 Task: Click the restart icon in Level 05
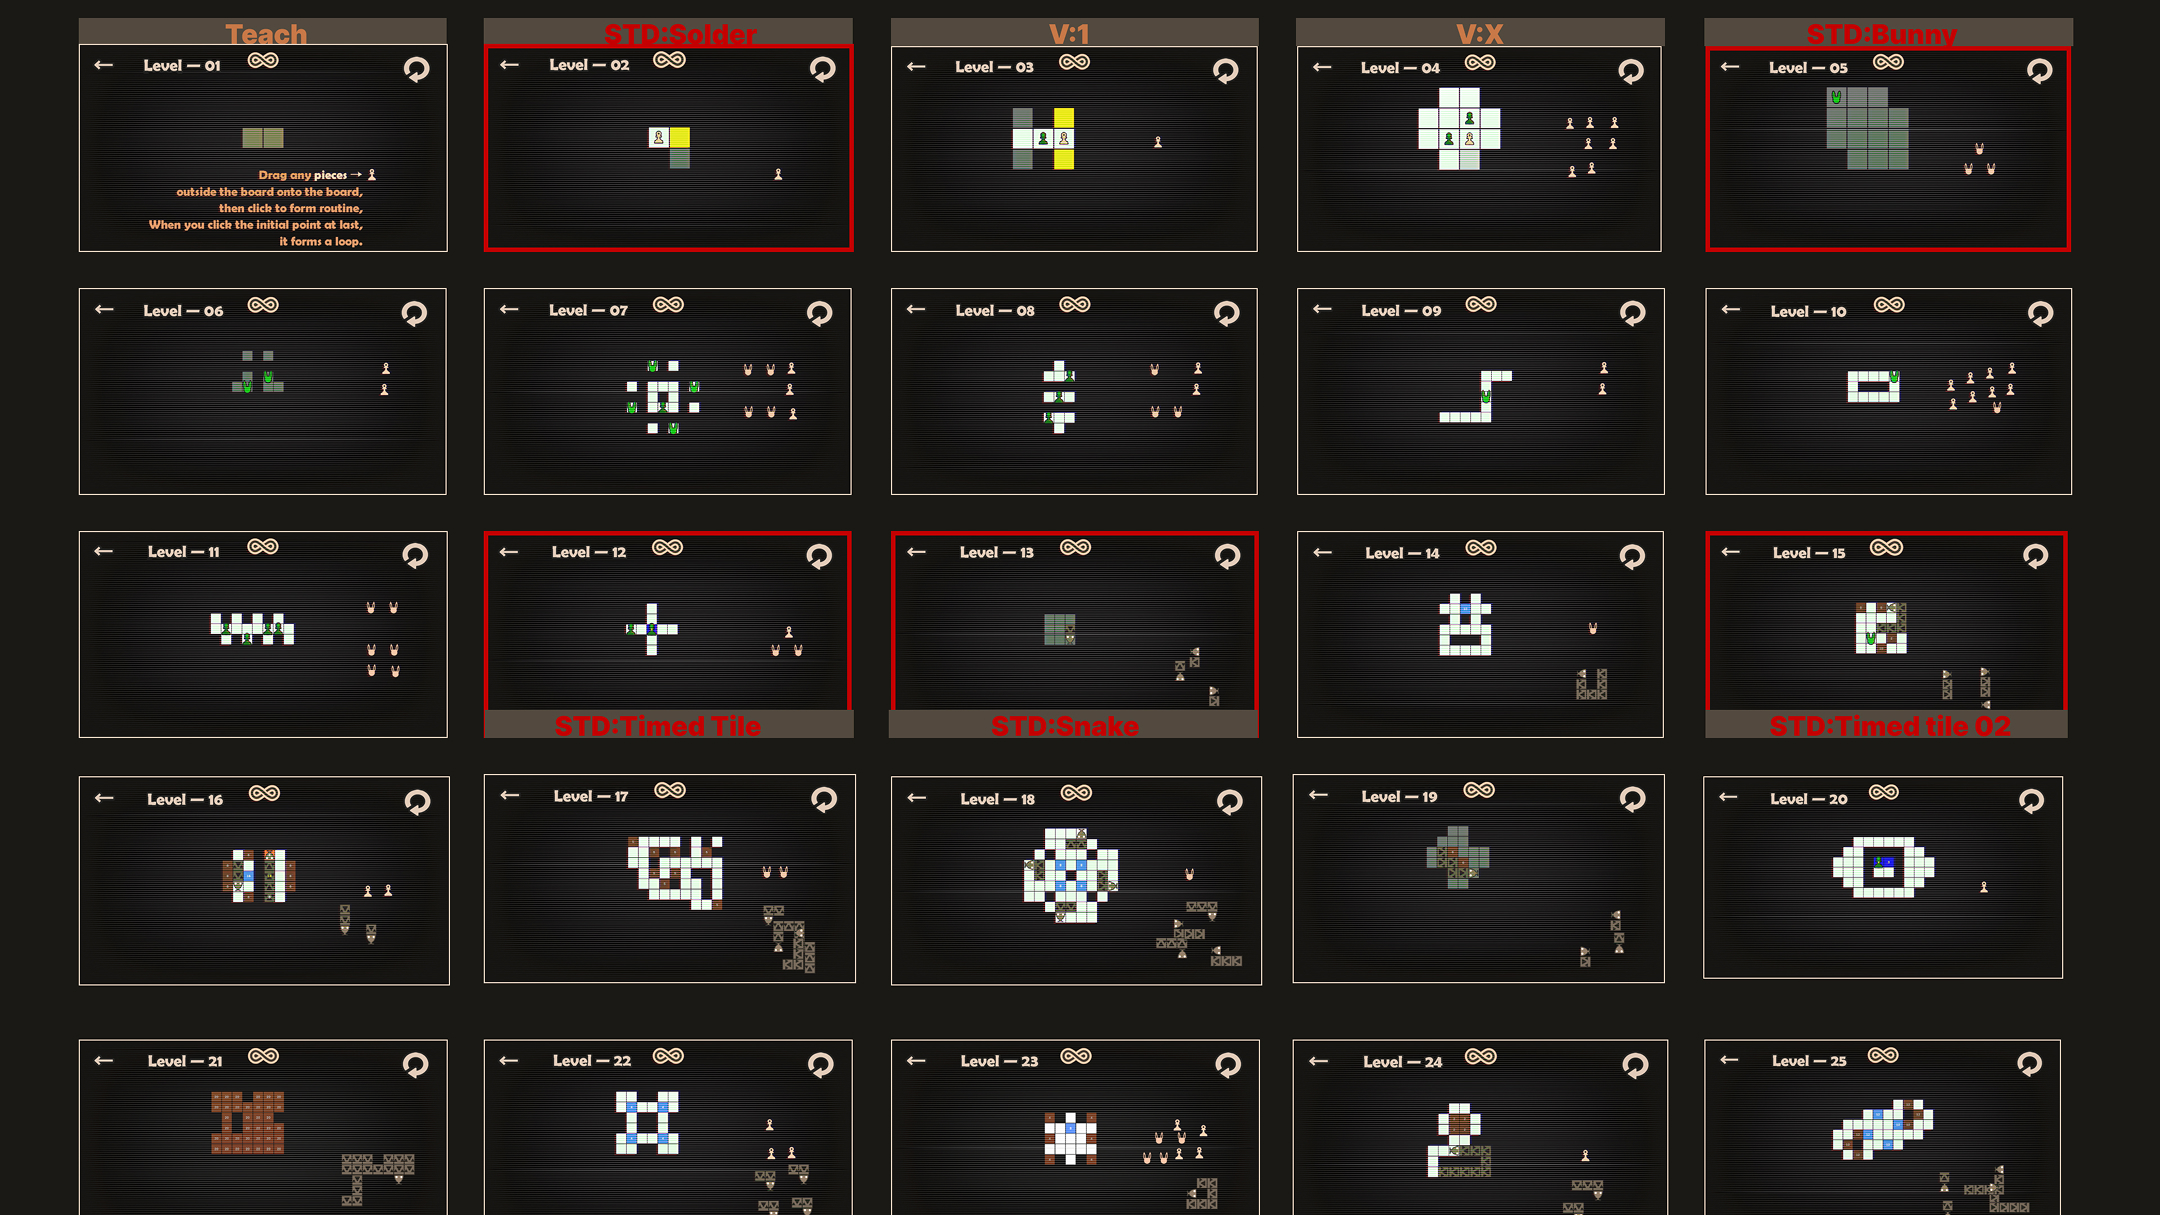(x=2039, y=71)
